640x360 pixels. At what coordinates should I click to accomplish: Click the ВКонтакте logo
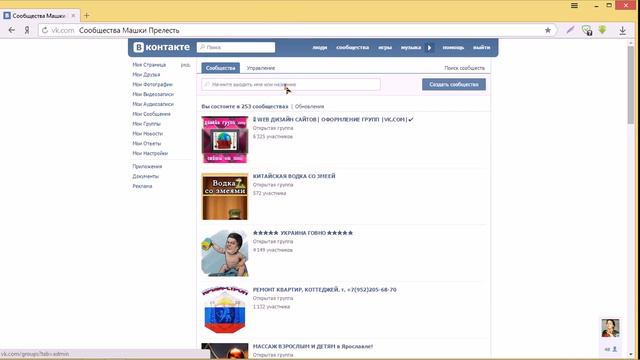(162, 47)
